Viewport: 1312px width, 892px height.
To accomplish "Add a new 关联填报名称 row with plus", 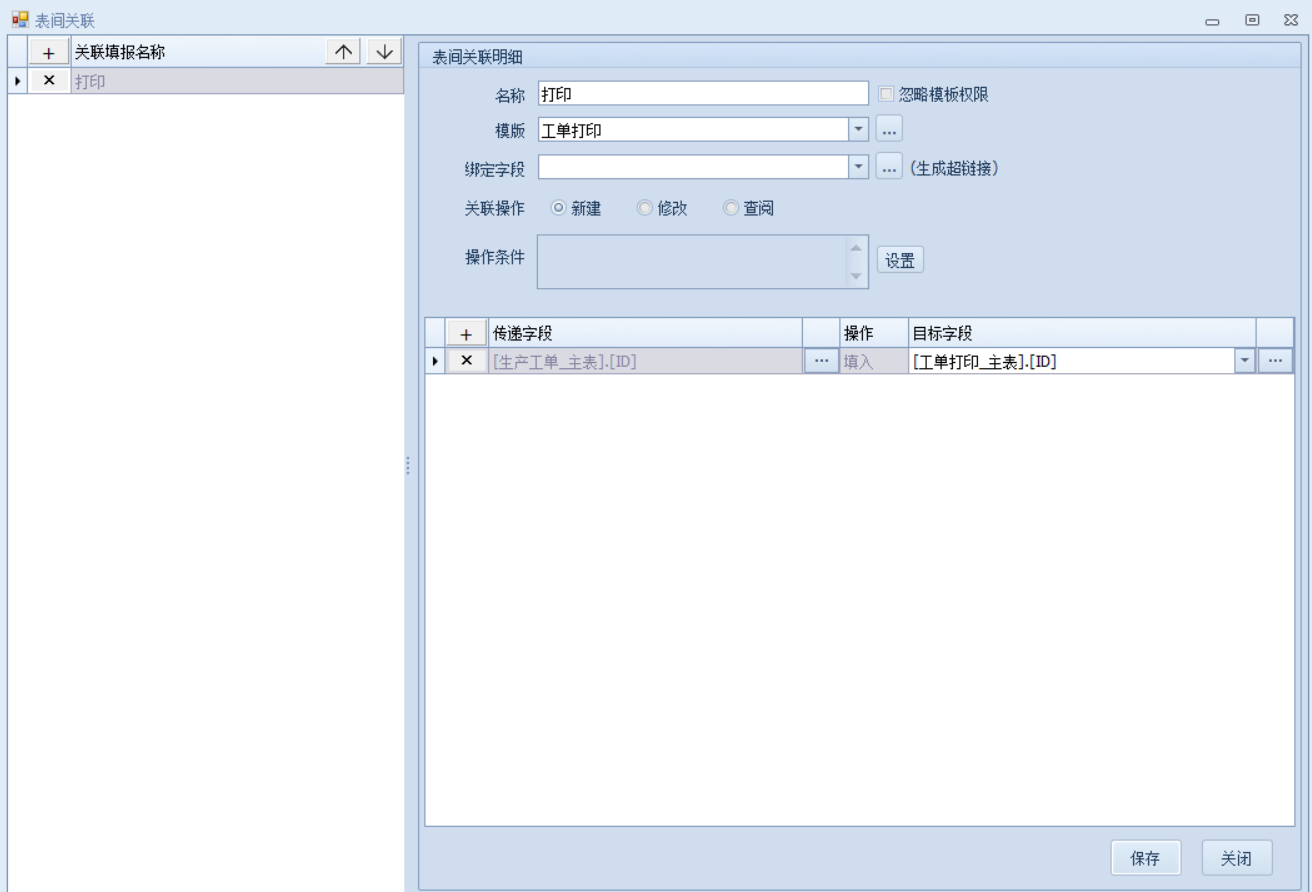I will pos(49,53).
